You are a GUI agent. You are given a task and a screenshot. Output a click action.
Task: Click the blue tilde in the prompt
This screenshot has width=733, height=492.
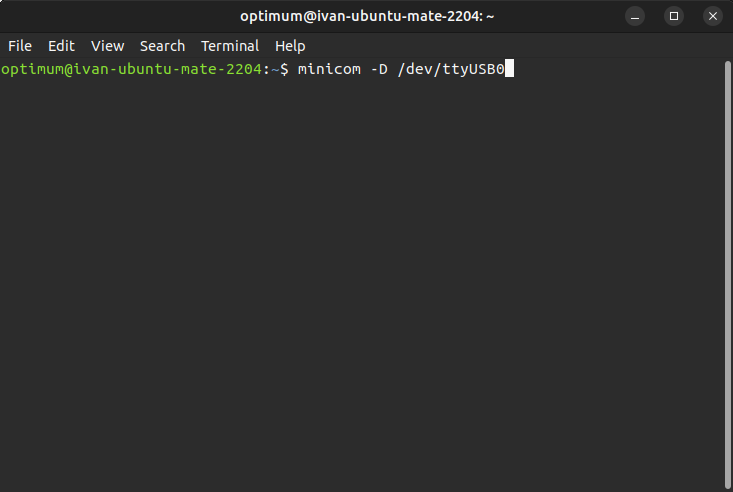click(x=276, y=69)
